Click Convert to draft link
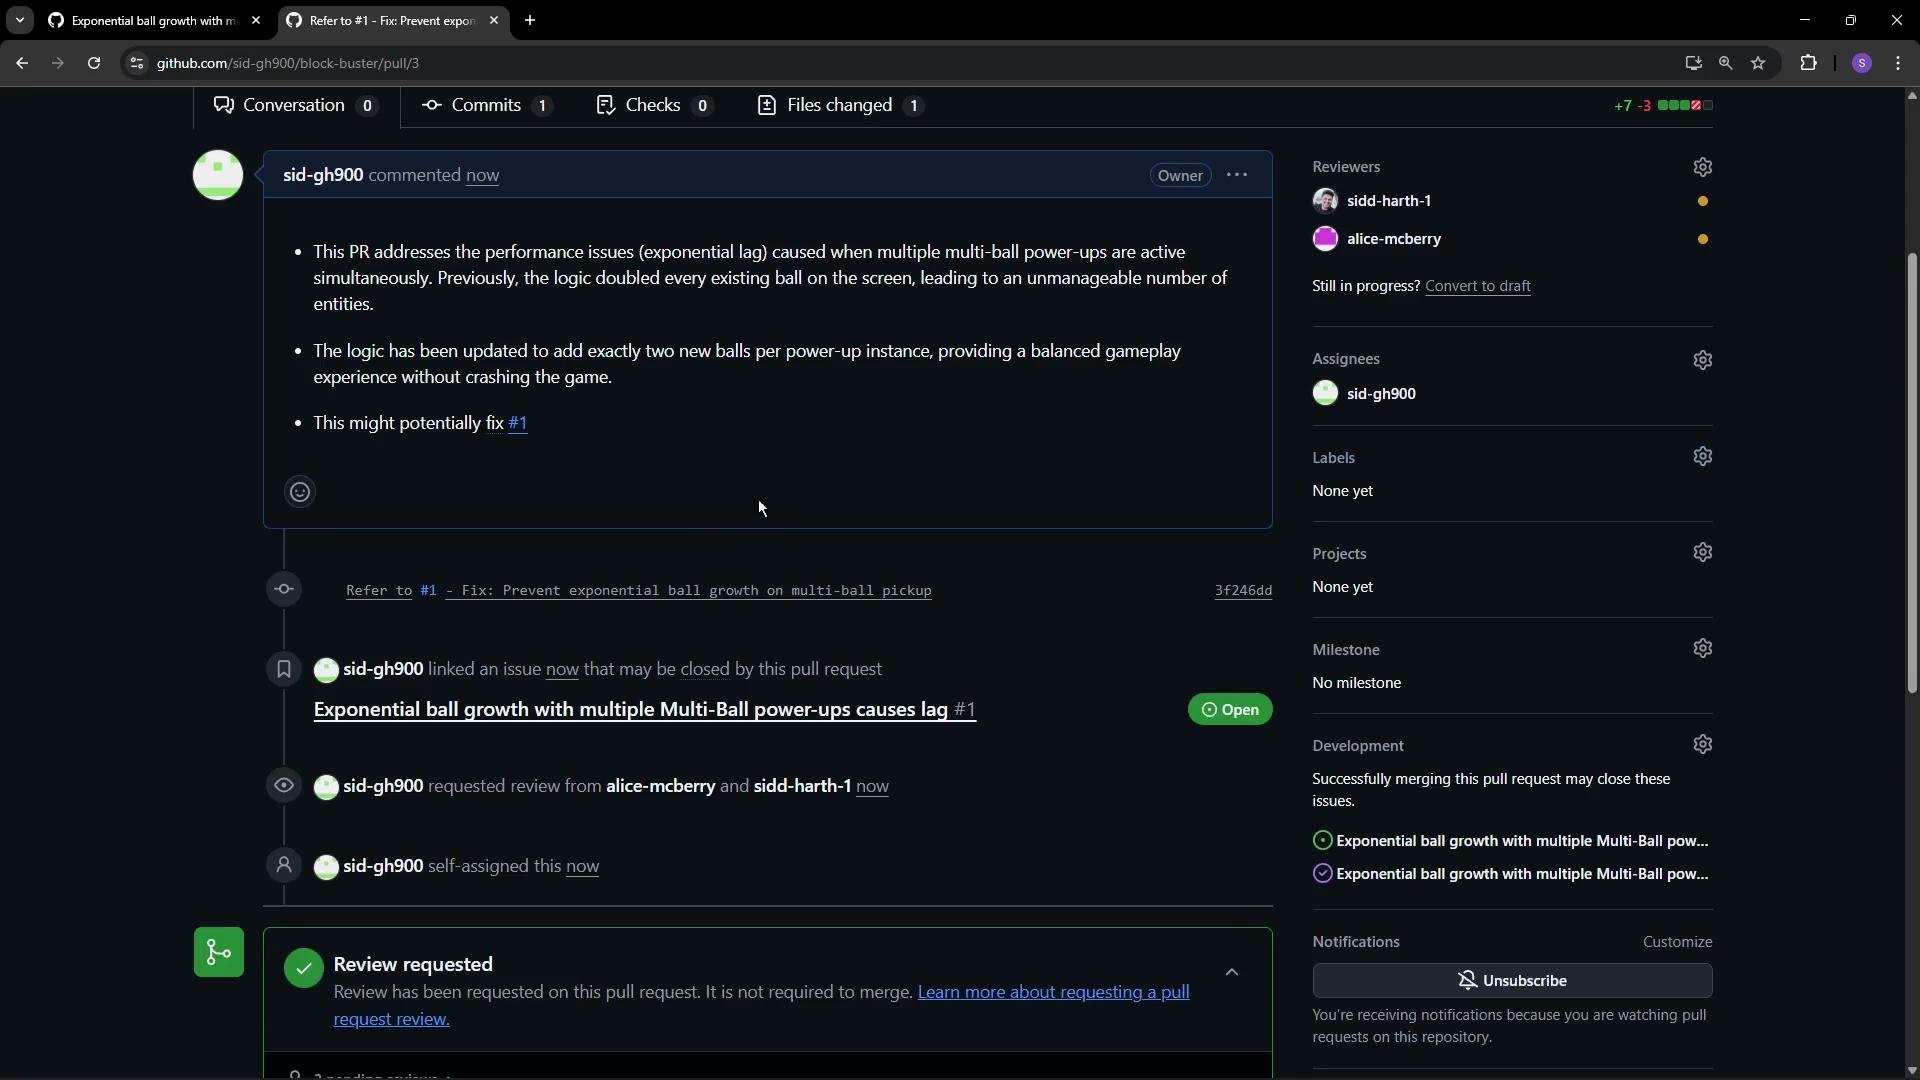 point(1477,286)
